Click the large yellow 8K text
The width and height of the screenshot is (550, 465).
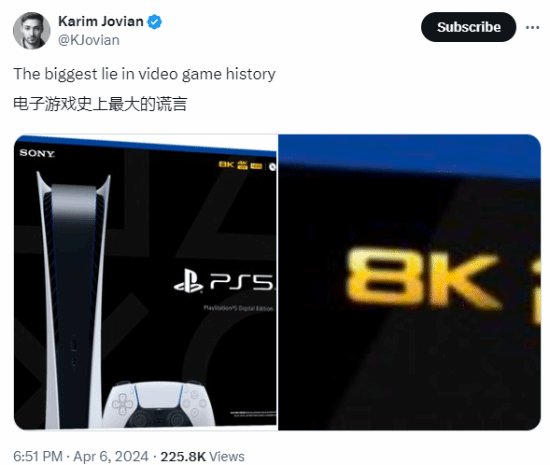pos(423,279)
